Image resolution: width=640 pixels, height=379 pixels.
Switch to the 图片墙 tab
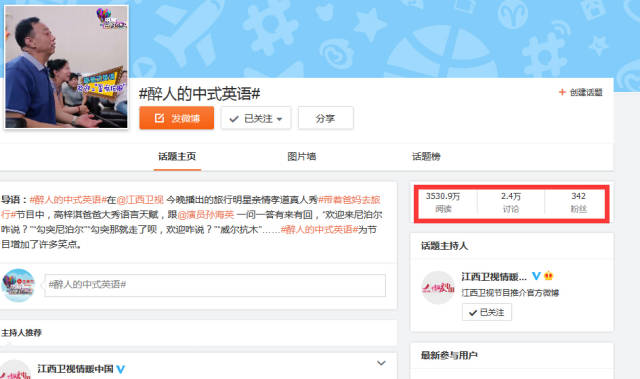[x=302, y=156]
